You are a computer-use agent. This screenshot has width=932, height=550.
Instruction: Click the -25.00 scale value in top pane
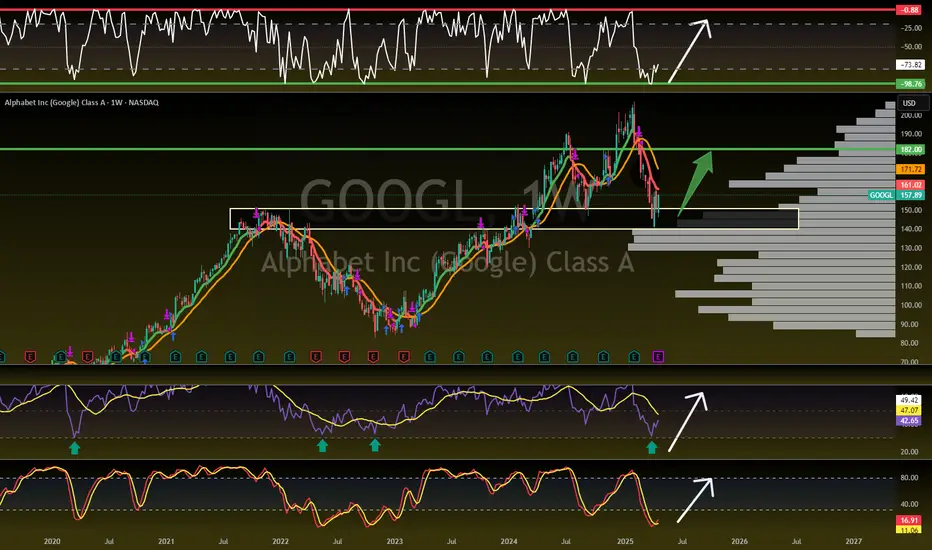[911, 28]
